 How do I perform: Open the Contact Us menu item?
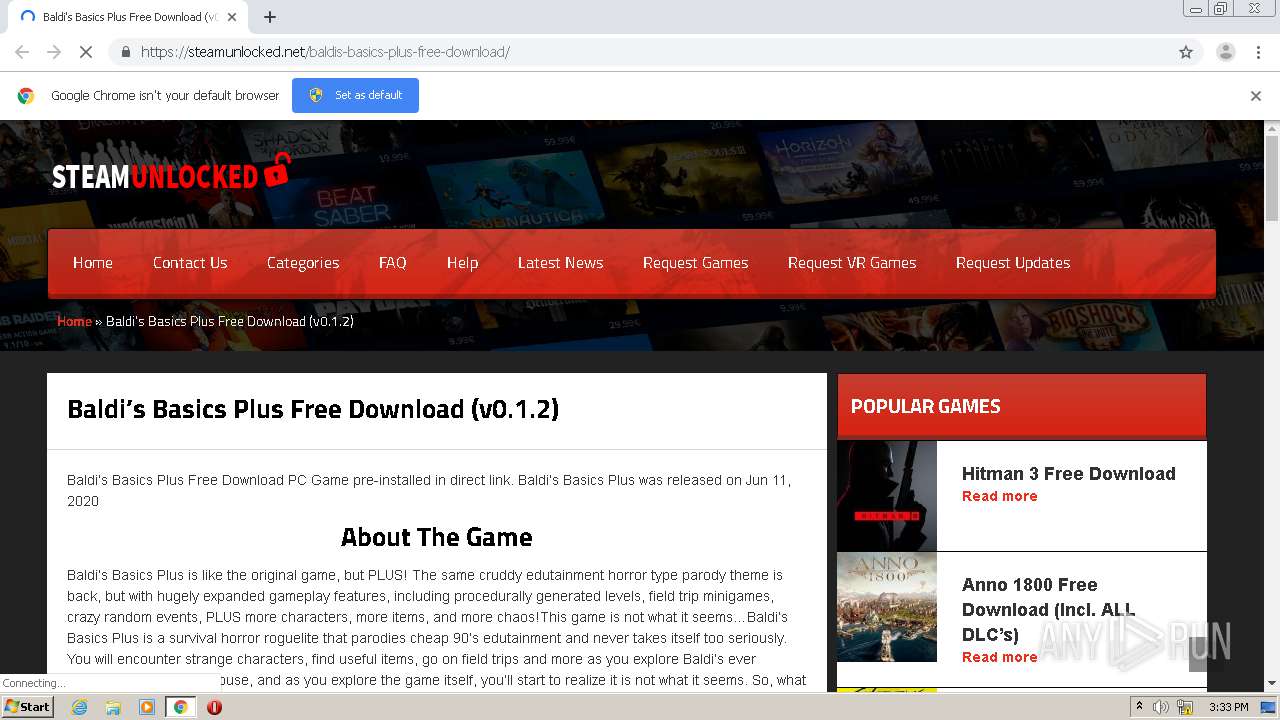(190, 263)
